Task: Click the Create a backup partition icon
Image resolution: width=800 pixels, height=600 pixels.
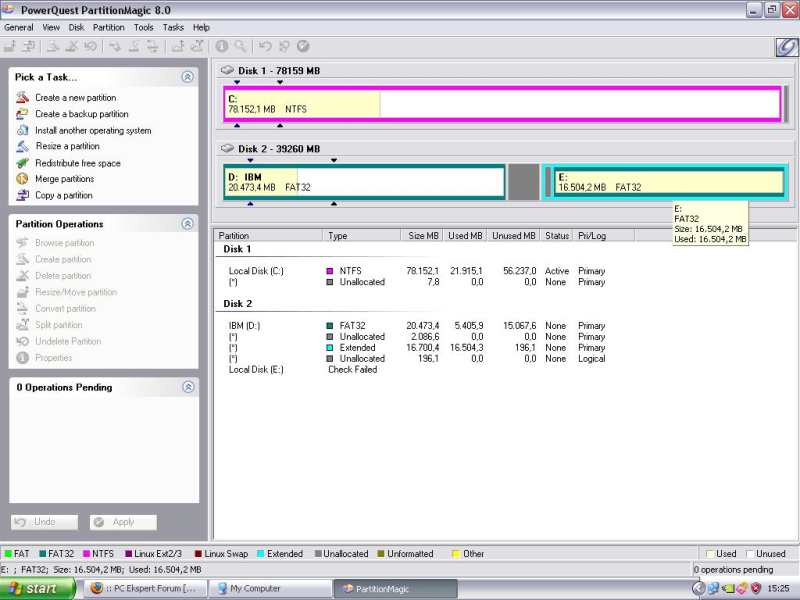Action: [22, 114]
